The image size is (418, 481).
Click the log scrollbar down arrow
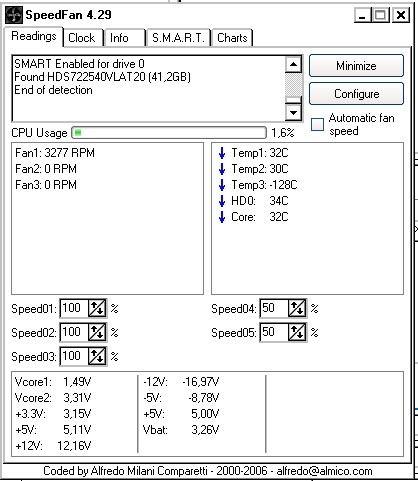pyautogui.click(x=293, y=112)
